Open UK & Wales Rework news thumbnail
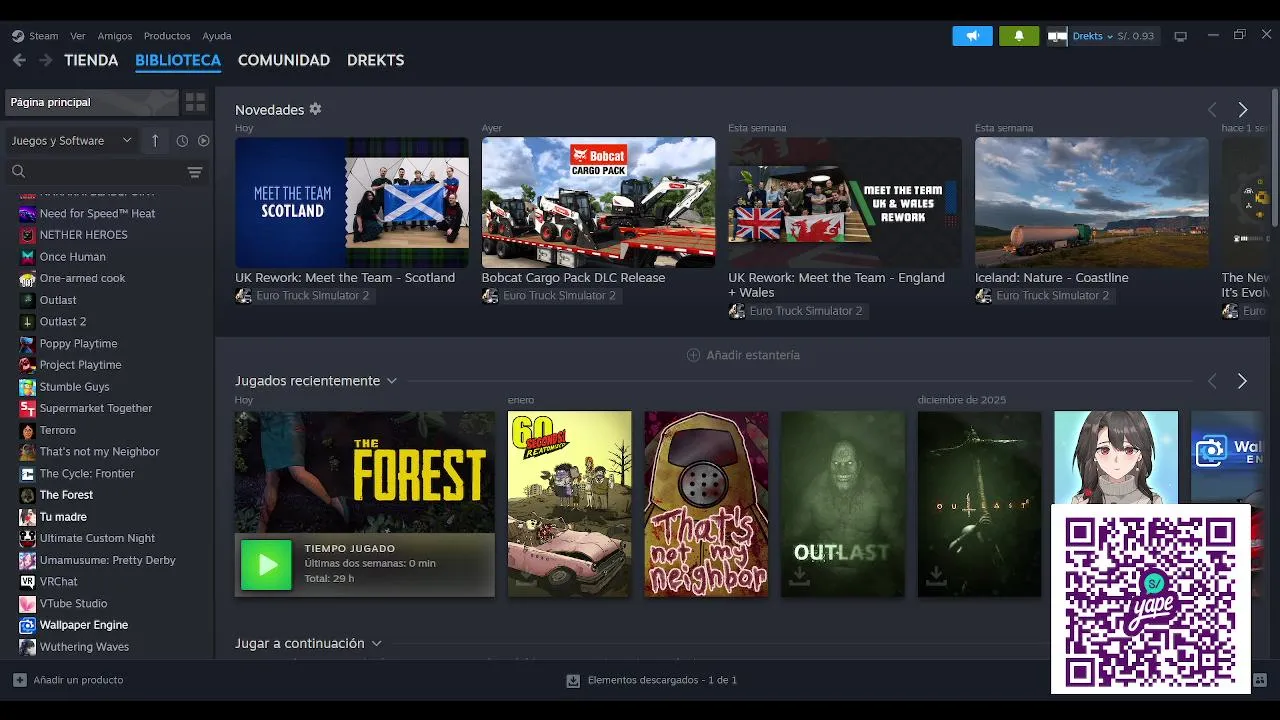This screenshot has width=1280, height=720. 845,202
